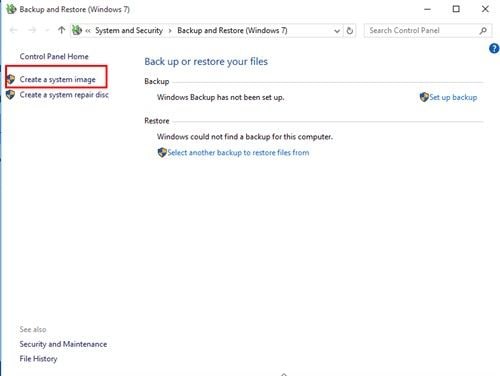The height and width of the screenshot is (376, 500).
Task: Expand the breadcrumb double-chevron overflow
Action: (88, 31)
